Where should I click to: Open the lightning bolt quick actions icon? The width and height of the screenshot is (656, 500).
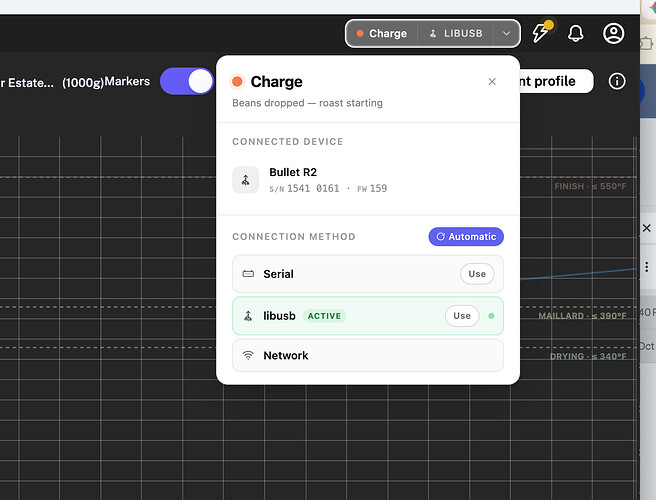click(x=541, y=32)
